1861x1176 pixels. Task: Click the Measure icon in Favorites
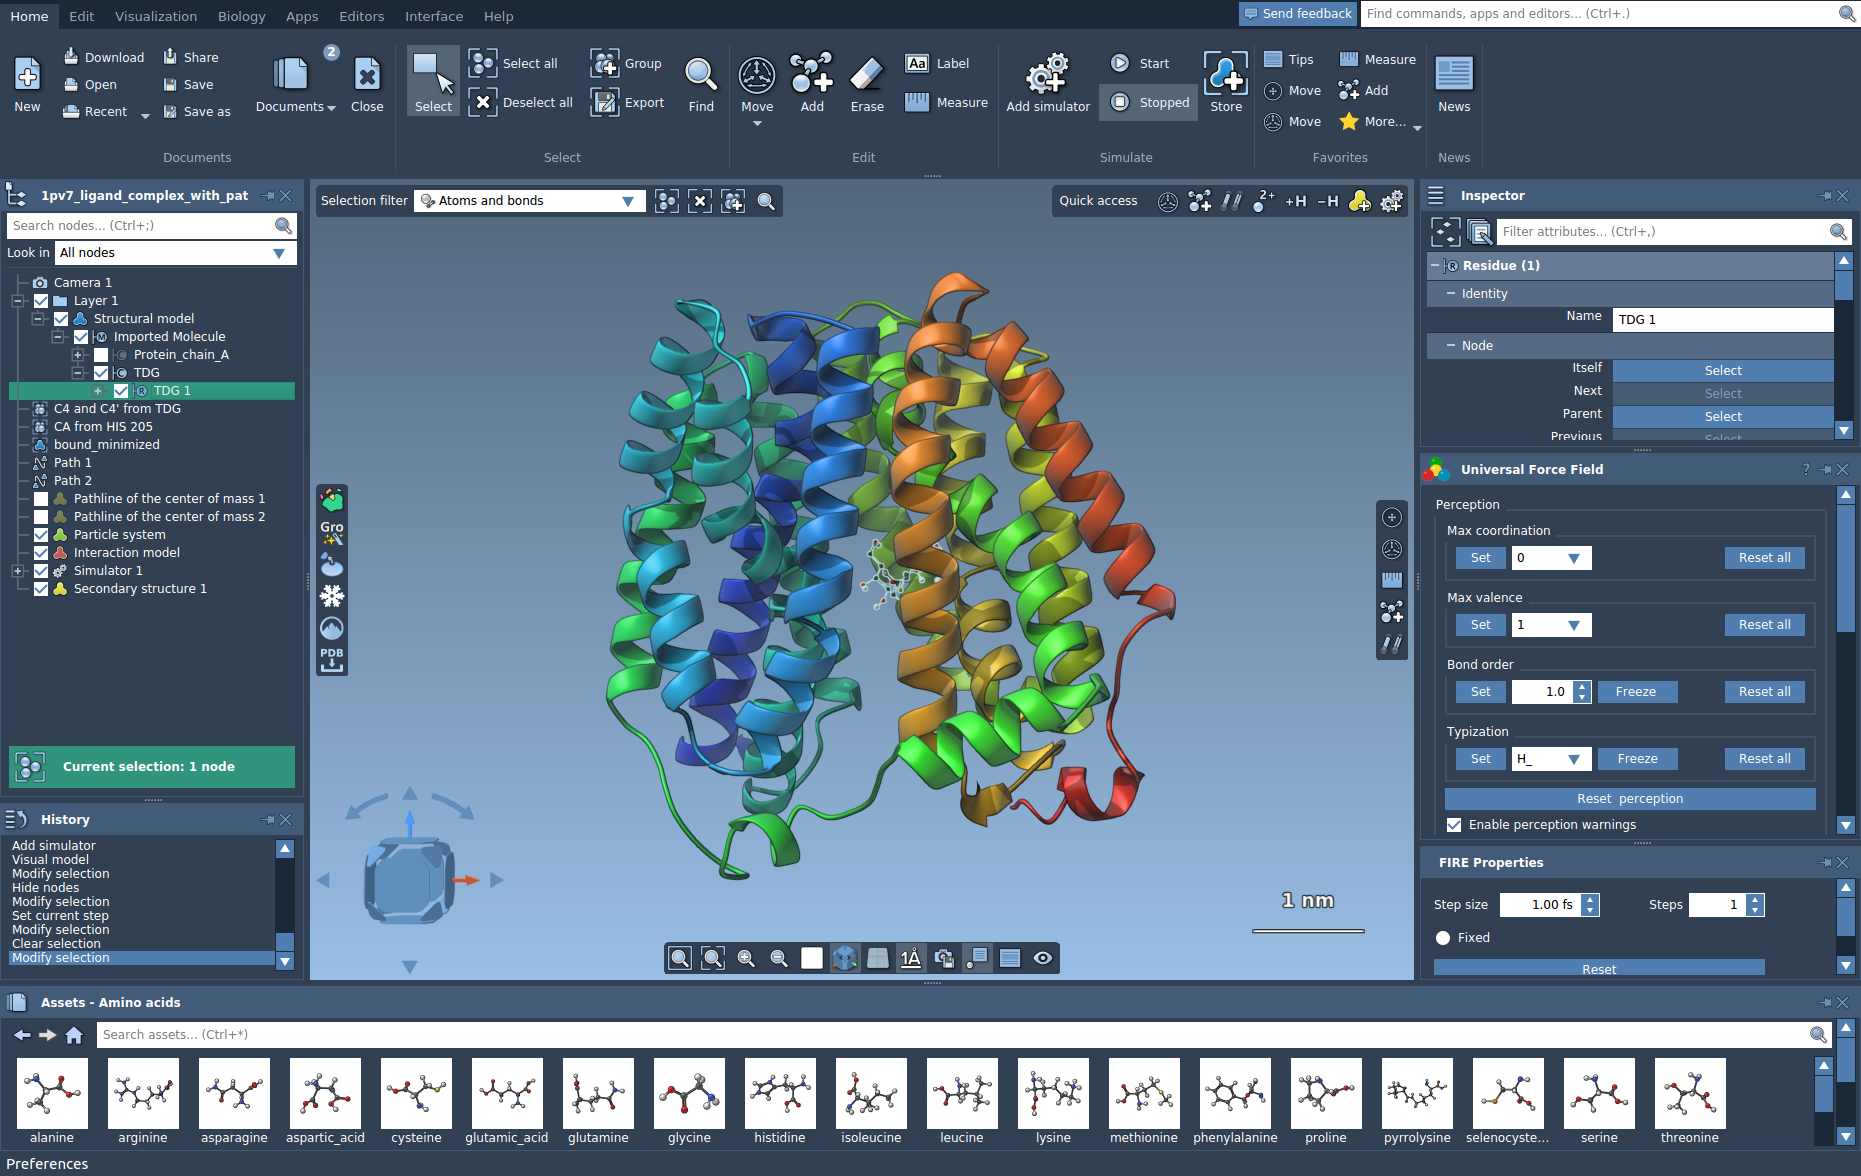tap(1349, 59)
